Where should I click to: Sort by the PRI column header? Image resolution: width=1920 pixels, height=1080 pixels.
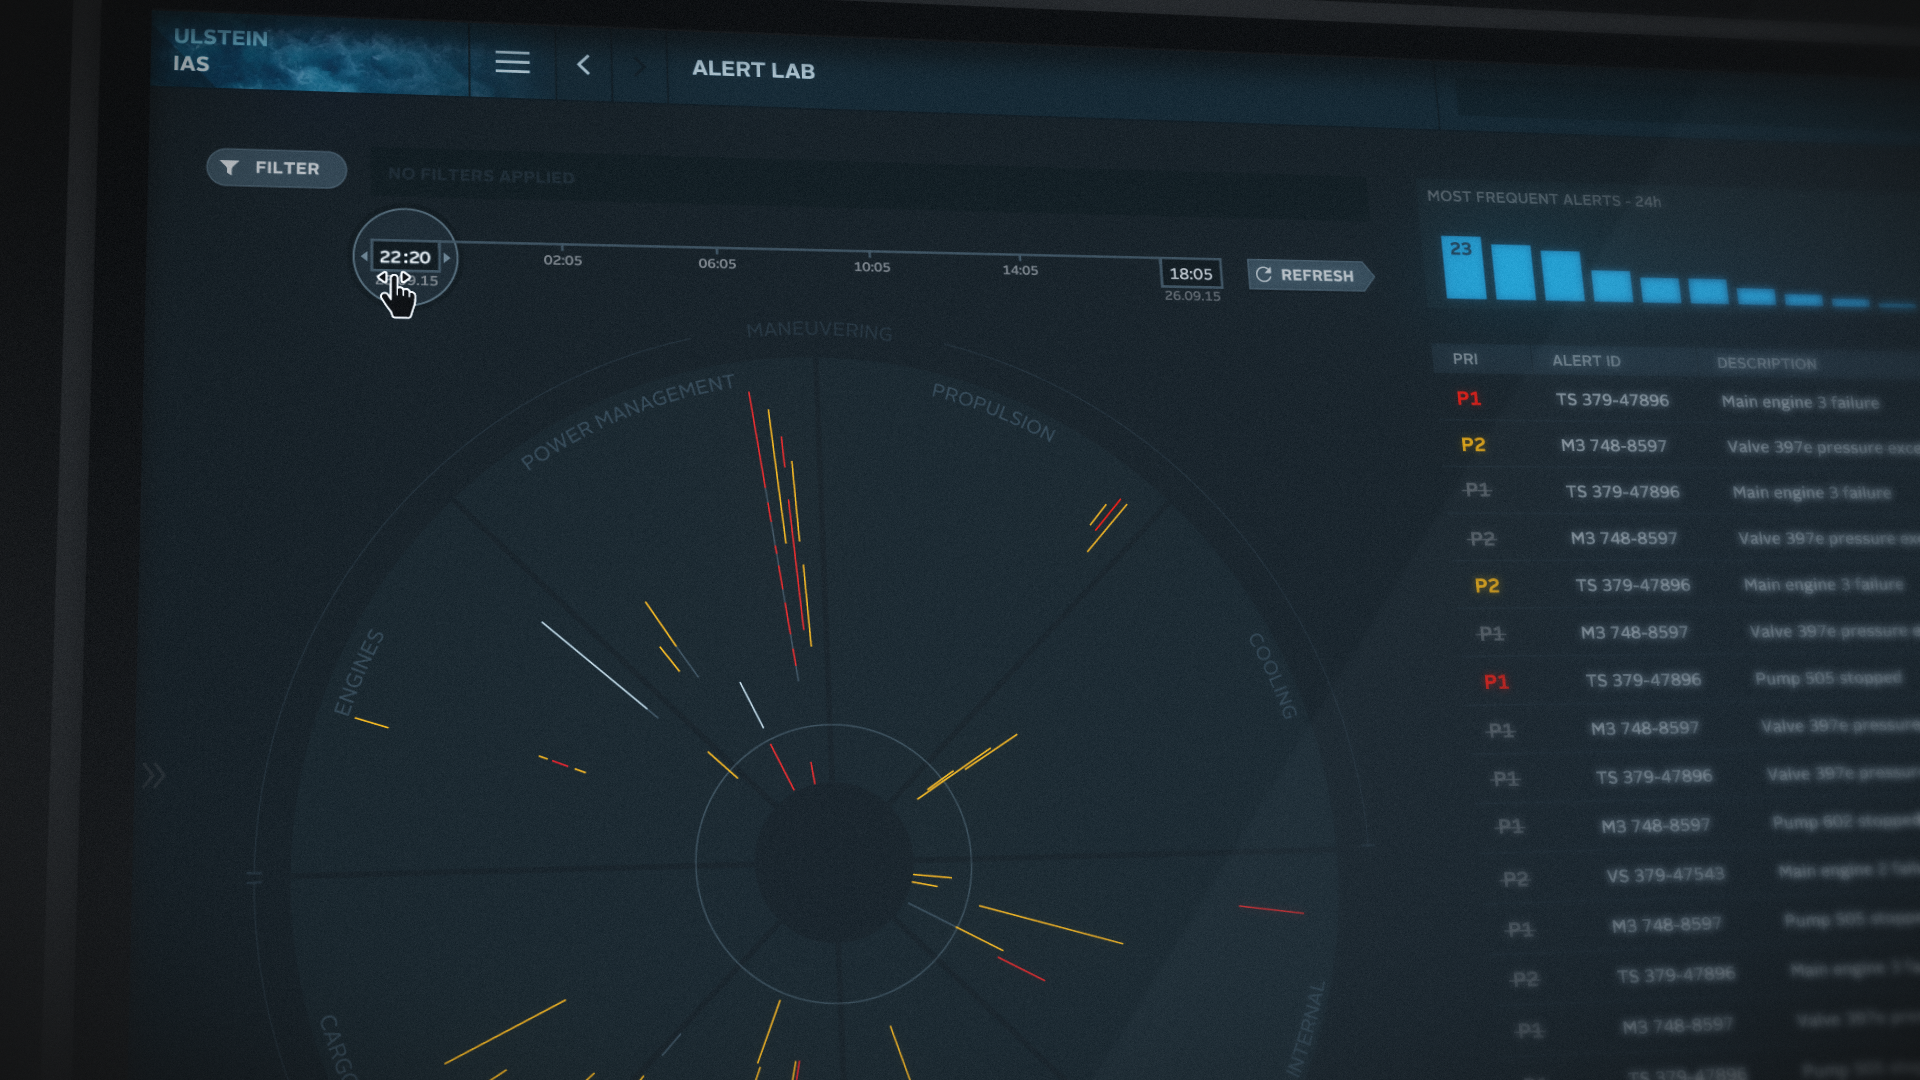(1465, 359)
